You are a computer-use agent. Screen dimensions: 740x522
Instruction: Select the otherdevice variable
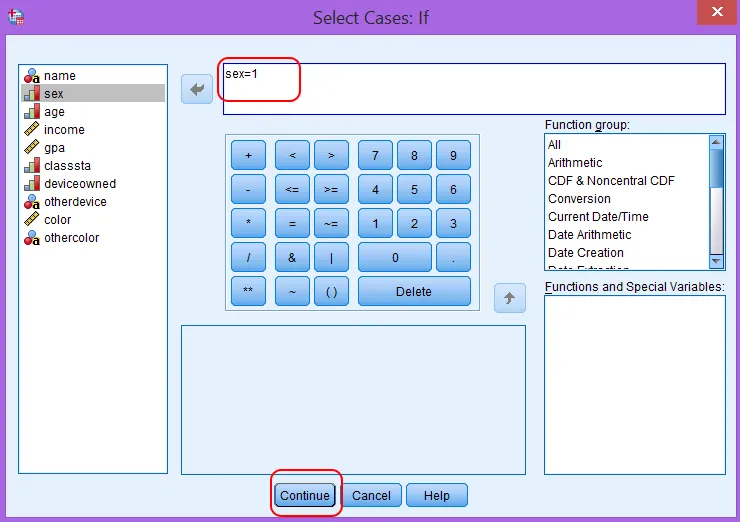(93, 202)
